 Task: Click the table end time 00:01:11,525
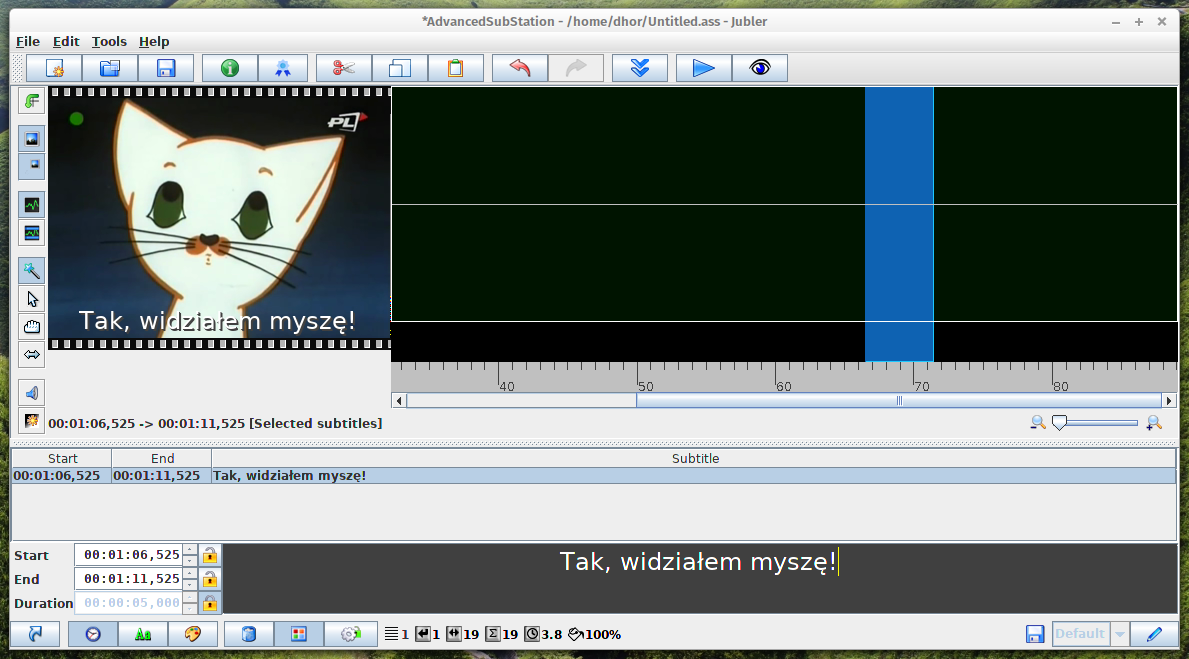click(157, 475)
